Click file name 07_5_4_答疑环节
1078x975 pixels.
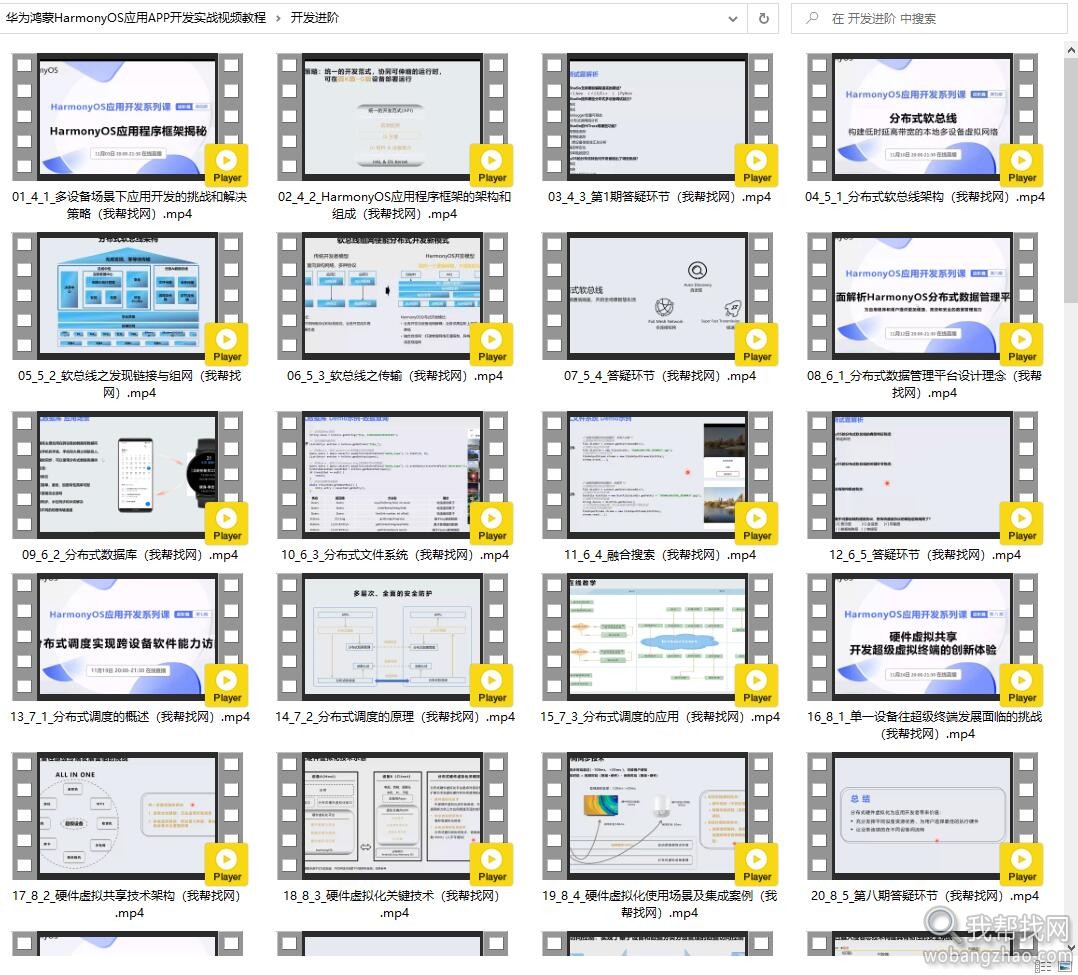pyautogui.click(x=659, y=376)
